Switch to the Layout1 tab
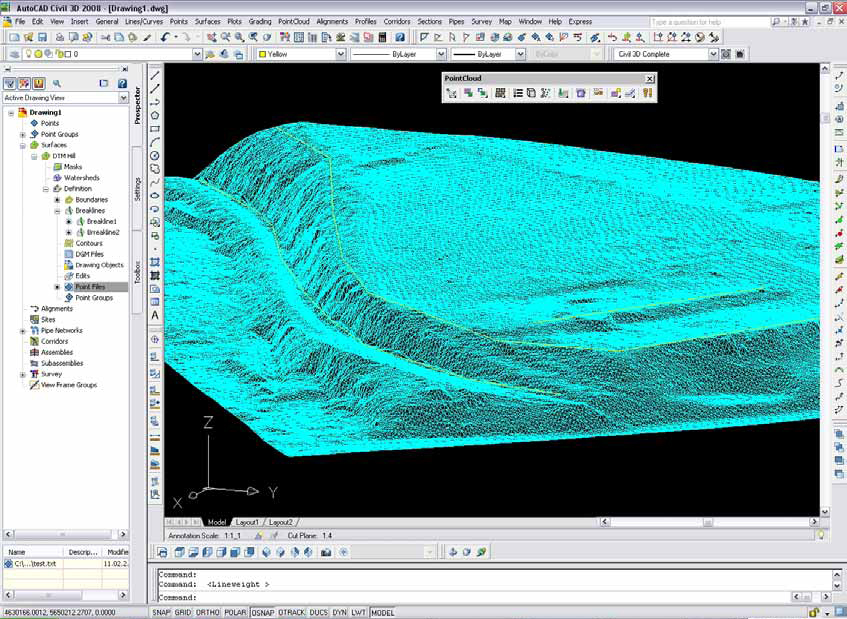Screen dimensions: 847x619 click(x=247, y=522)
